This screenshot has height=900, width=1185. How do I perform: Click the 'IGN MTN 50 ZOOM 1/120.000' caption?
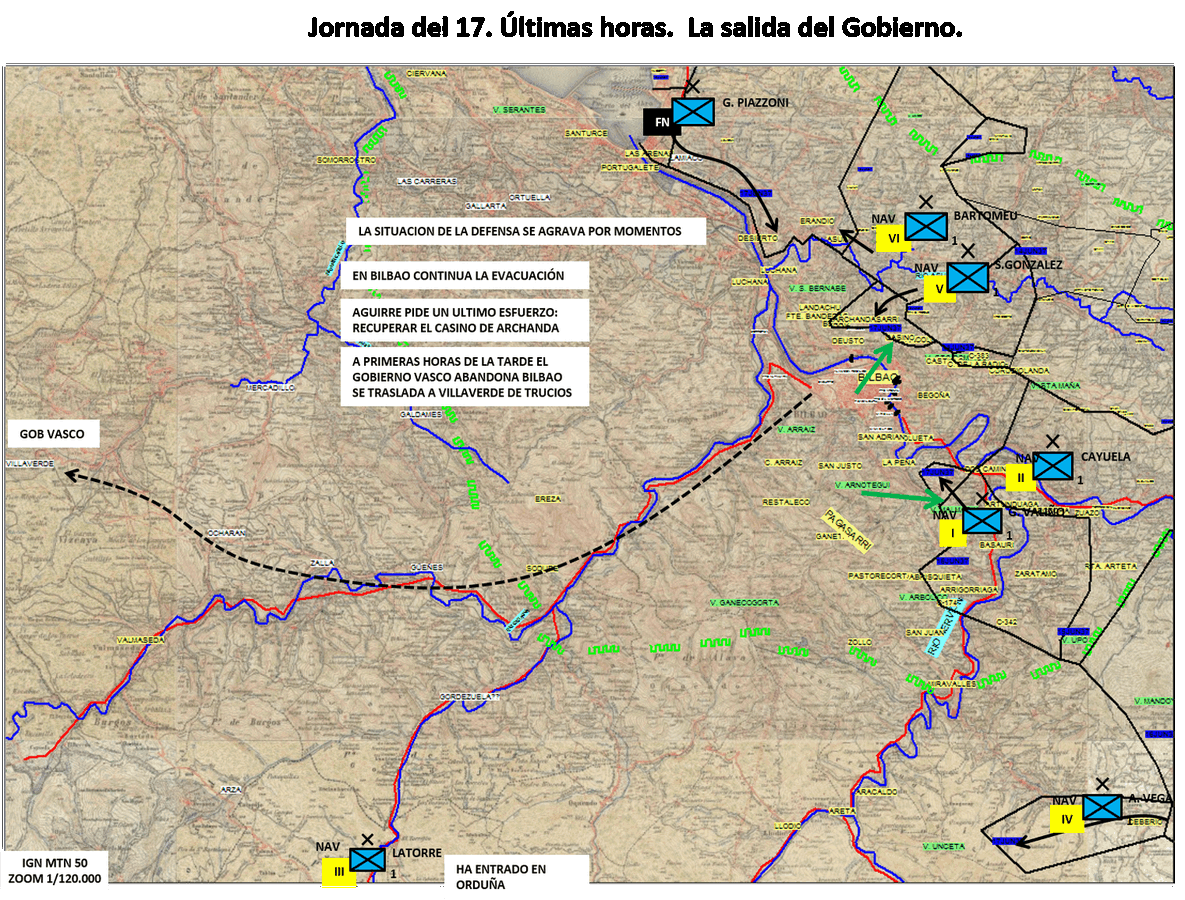click(x=55, y=871)
